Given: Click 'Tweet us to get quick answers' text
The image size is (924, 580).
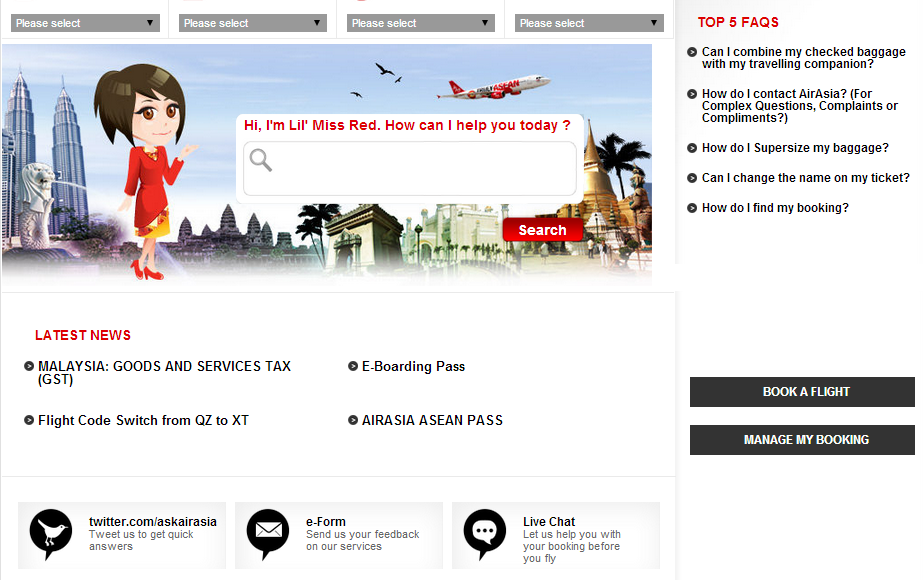Looking at the screenshot, I should tap(141, 541).
